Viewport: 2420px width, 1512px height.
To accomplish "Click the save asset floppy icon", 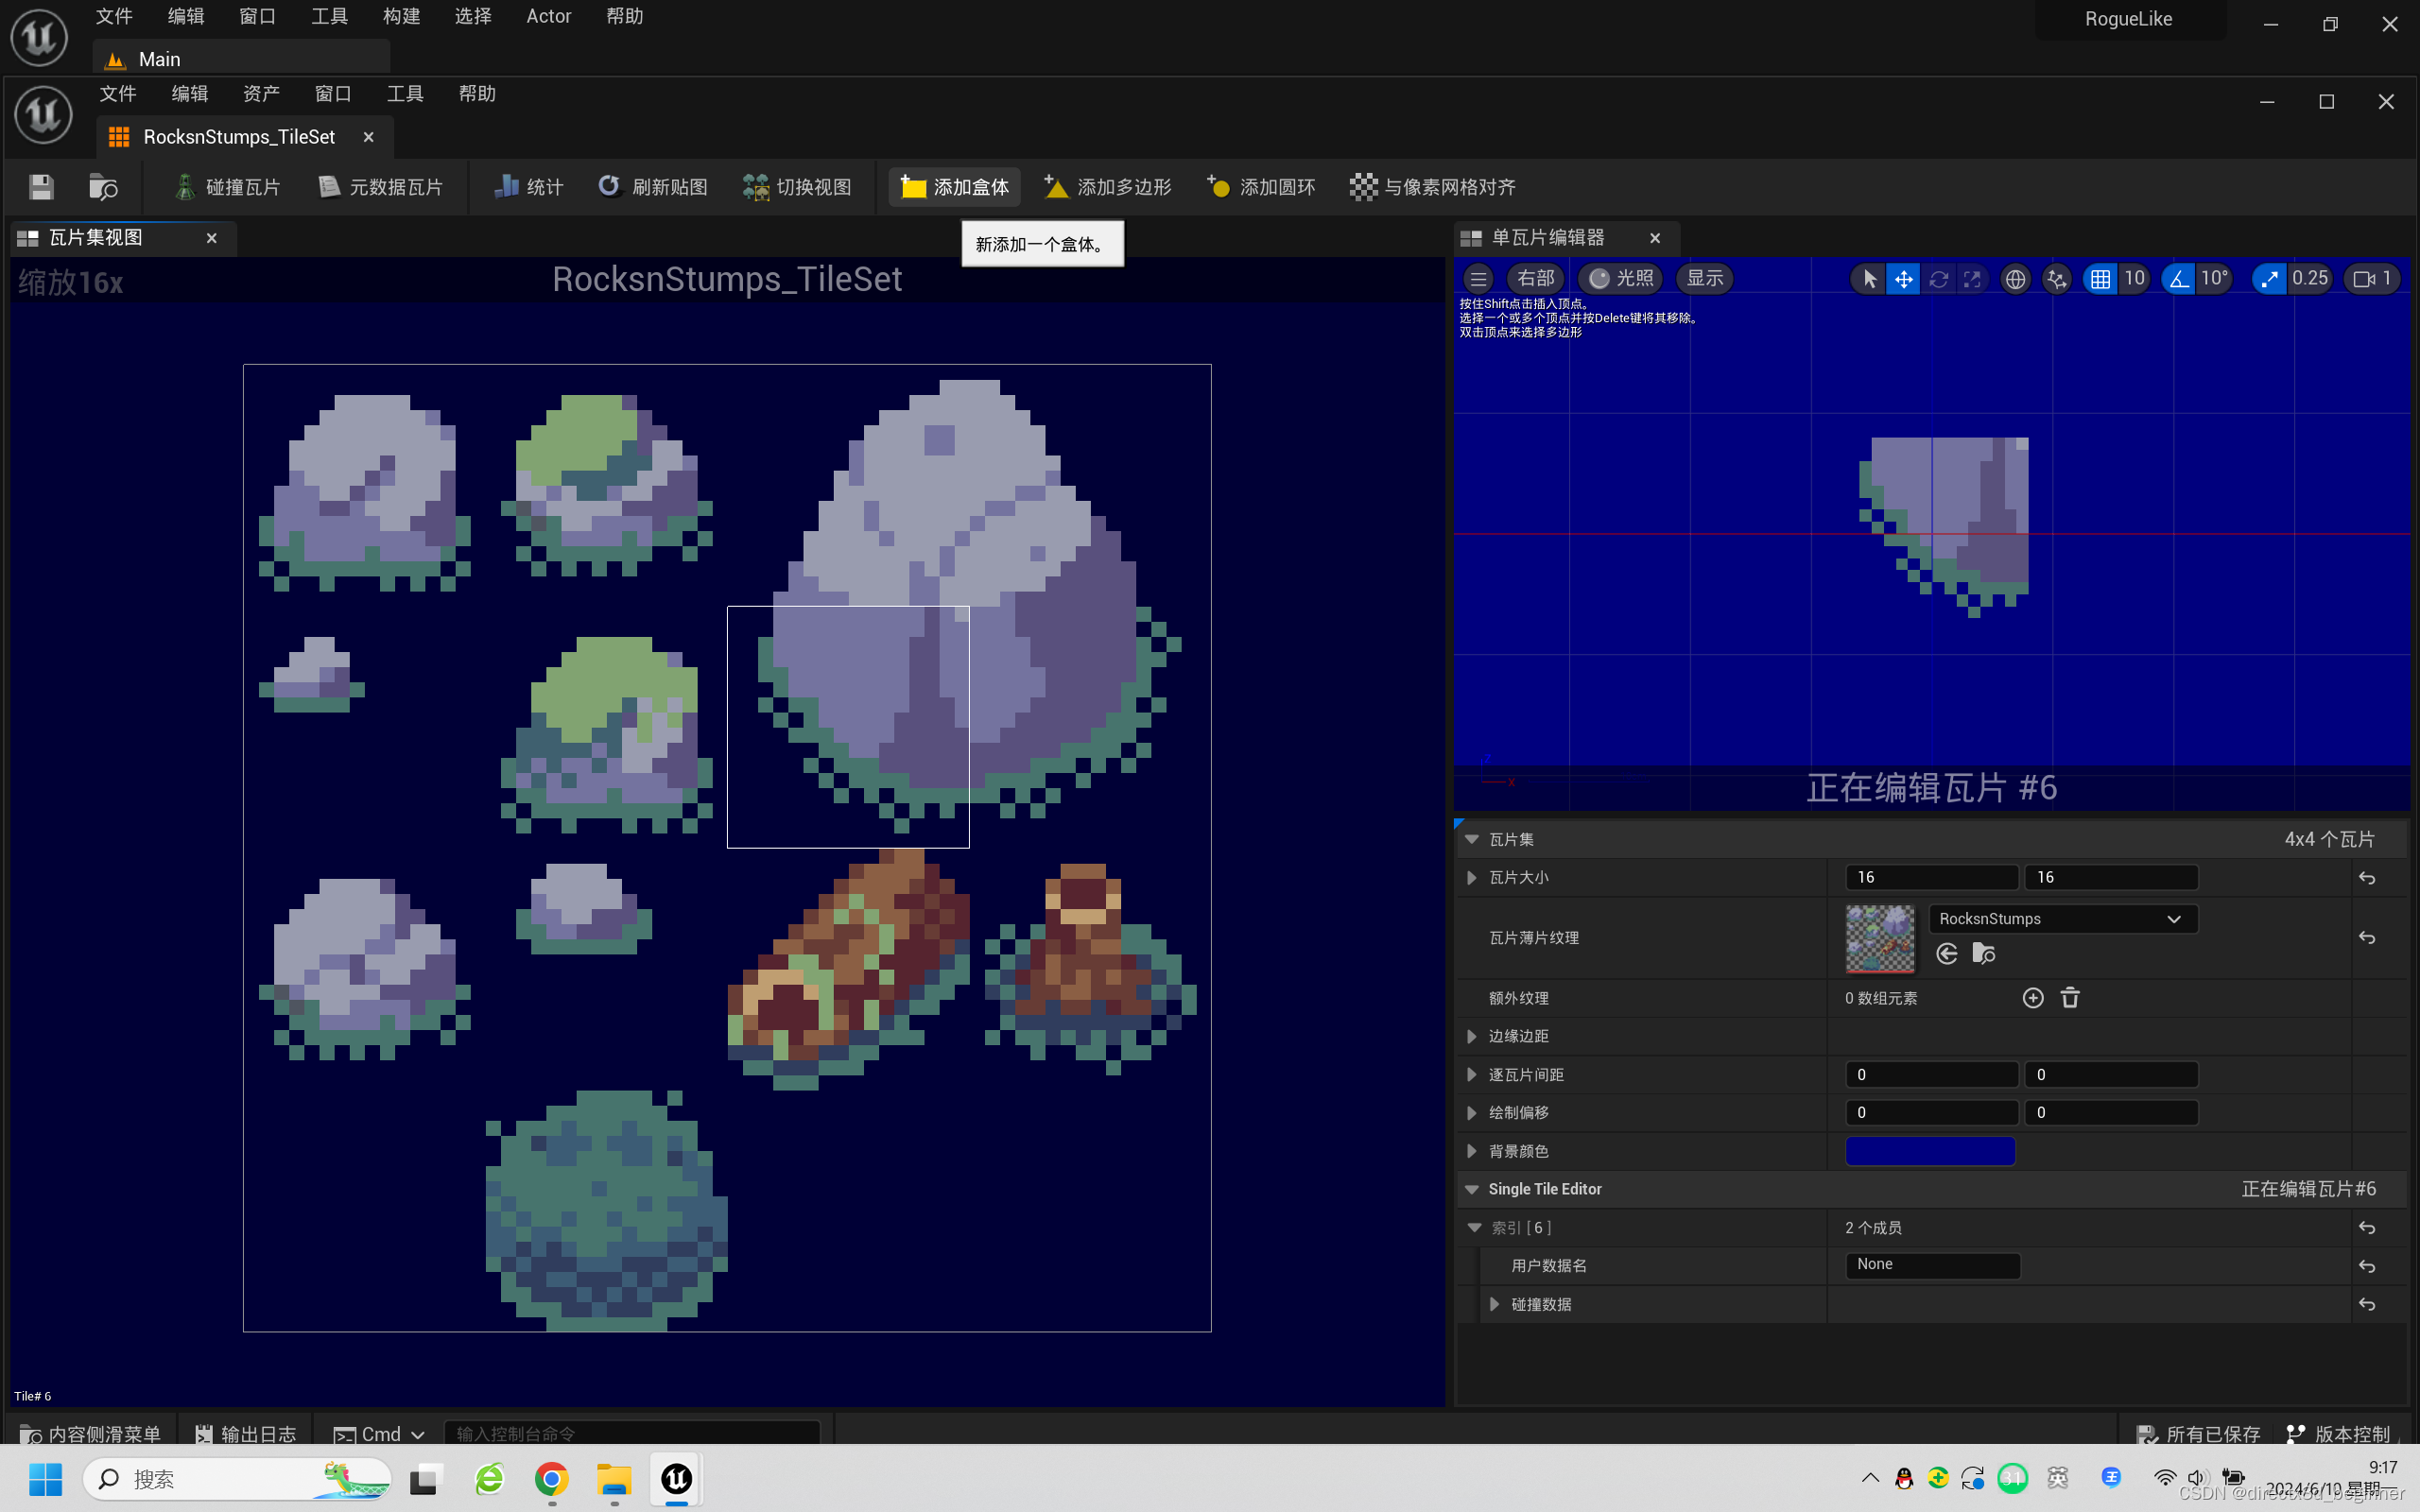I will (41, 187).
